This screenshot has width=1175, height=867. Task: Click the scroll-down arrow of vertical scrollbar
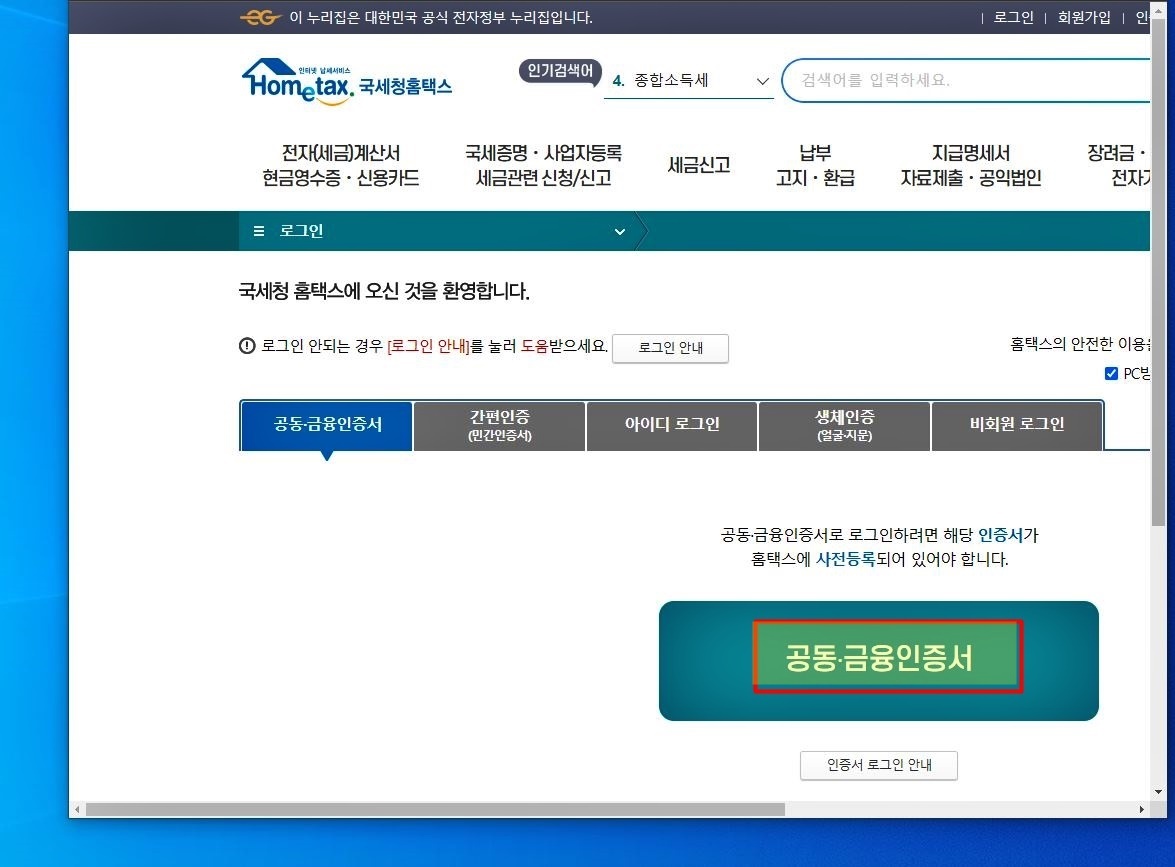click(1159, 792)
